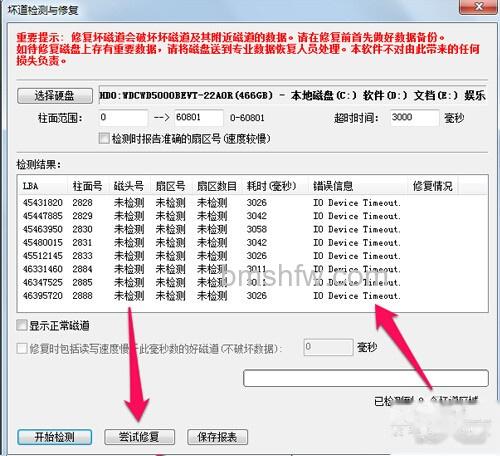Click the 超时时间 label

356,118
